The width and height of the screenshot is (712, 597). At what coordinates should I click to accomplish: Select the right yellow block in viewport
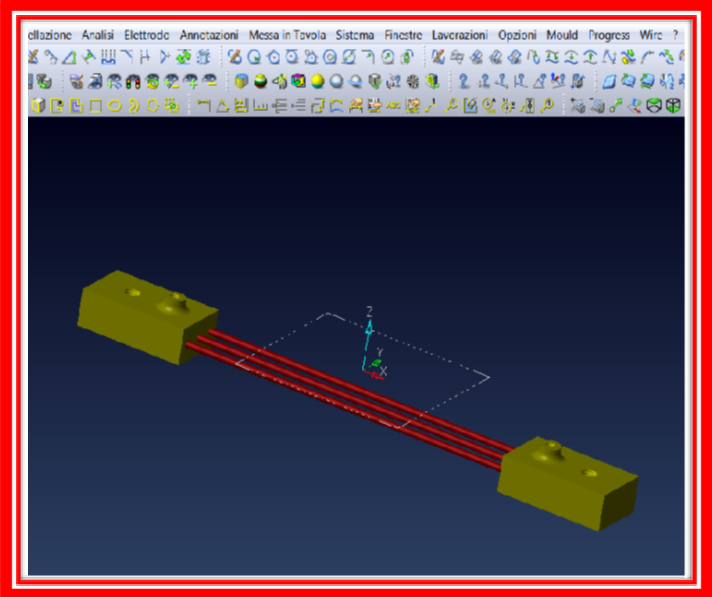567,481
